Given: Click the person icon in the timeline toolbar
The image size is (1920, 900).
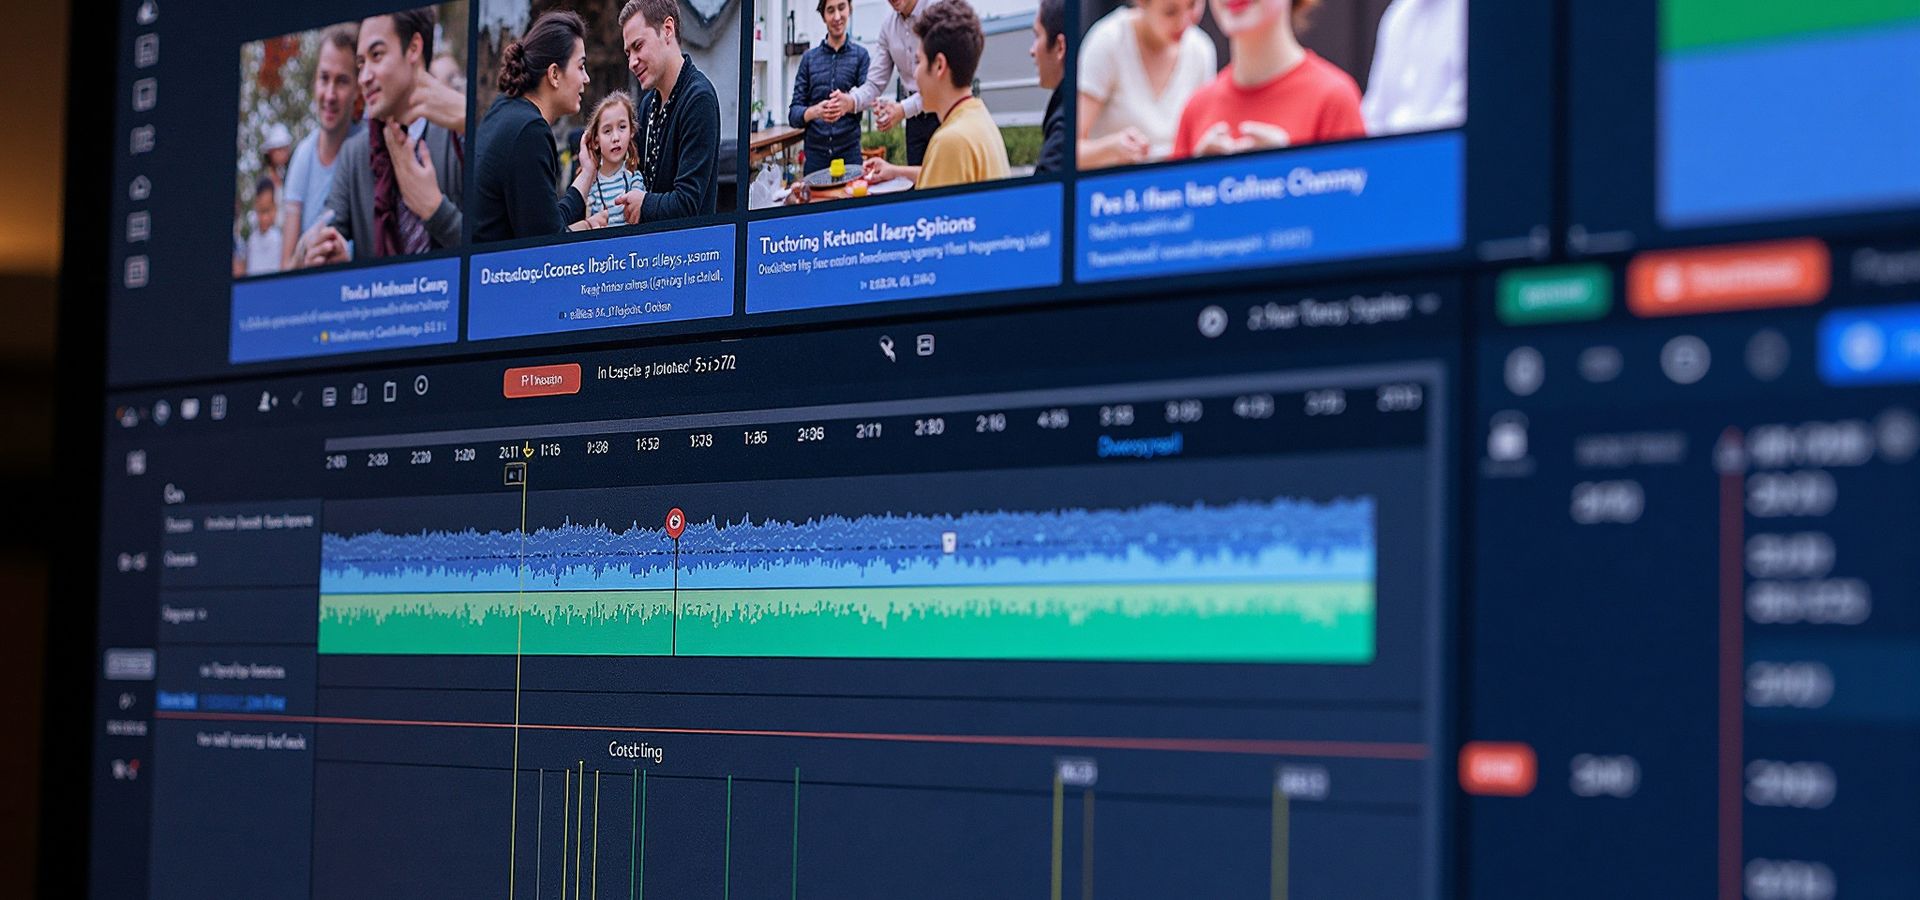Looking at the screenshot, I should click(x=266, y=401).
